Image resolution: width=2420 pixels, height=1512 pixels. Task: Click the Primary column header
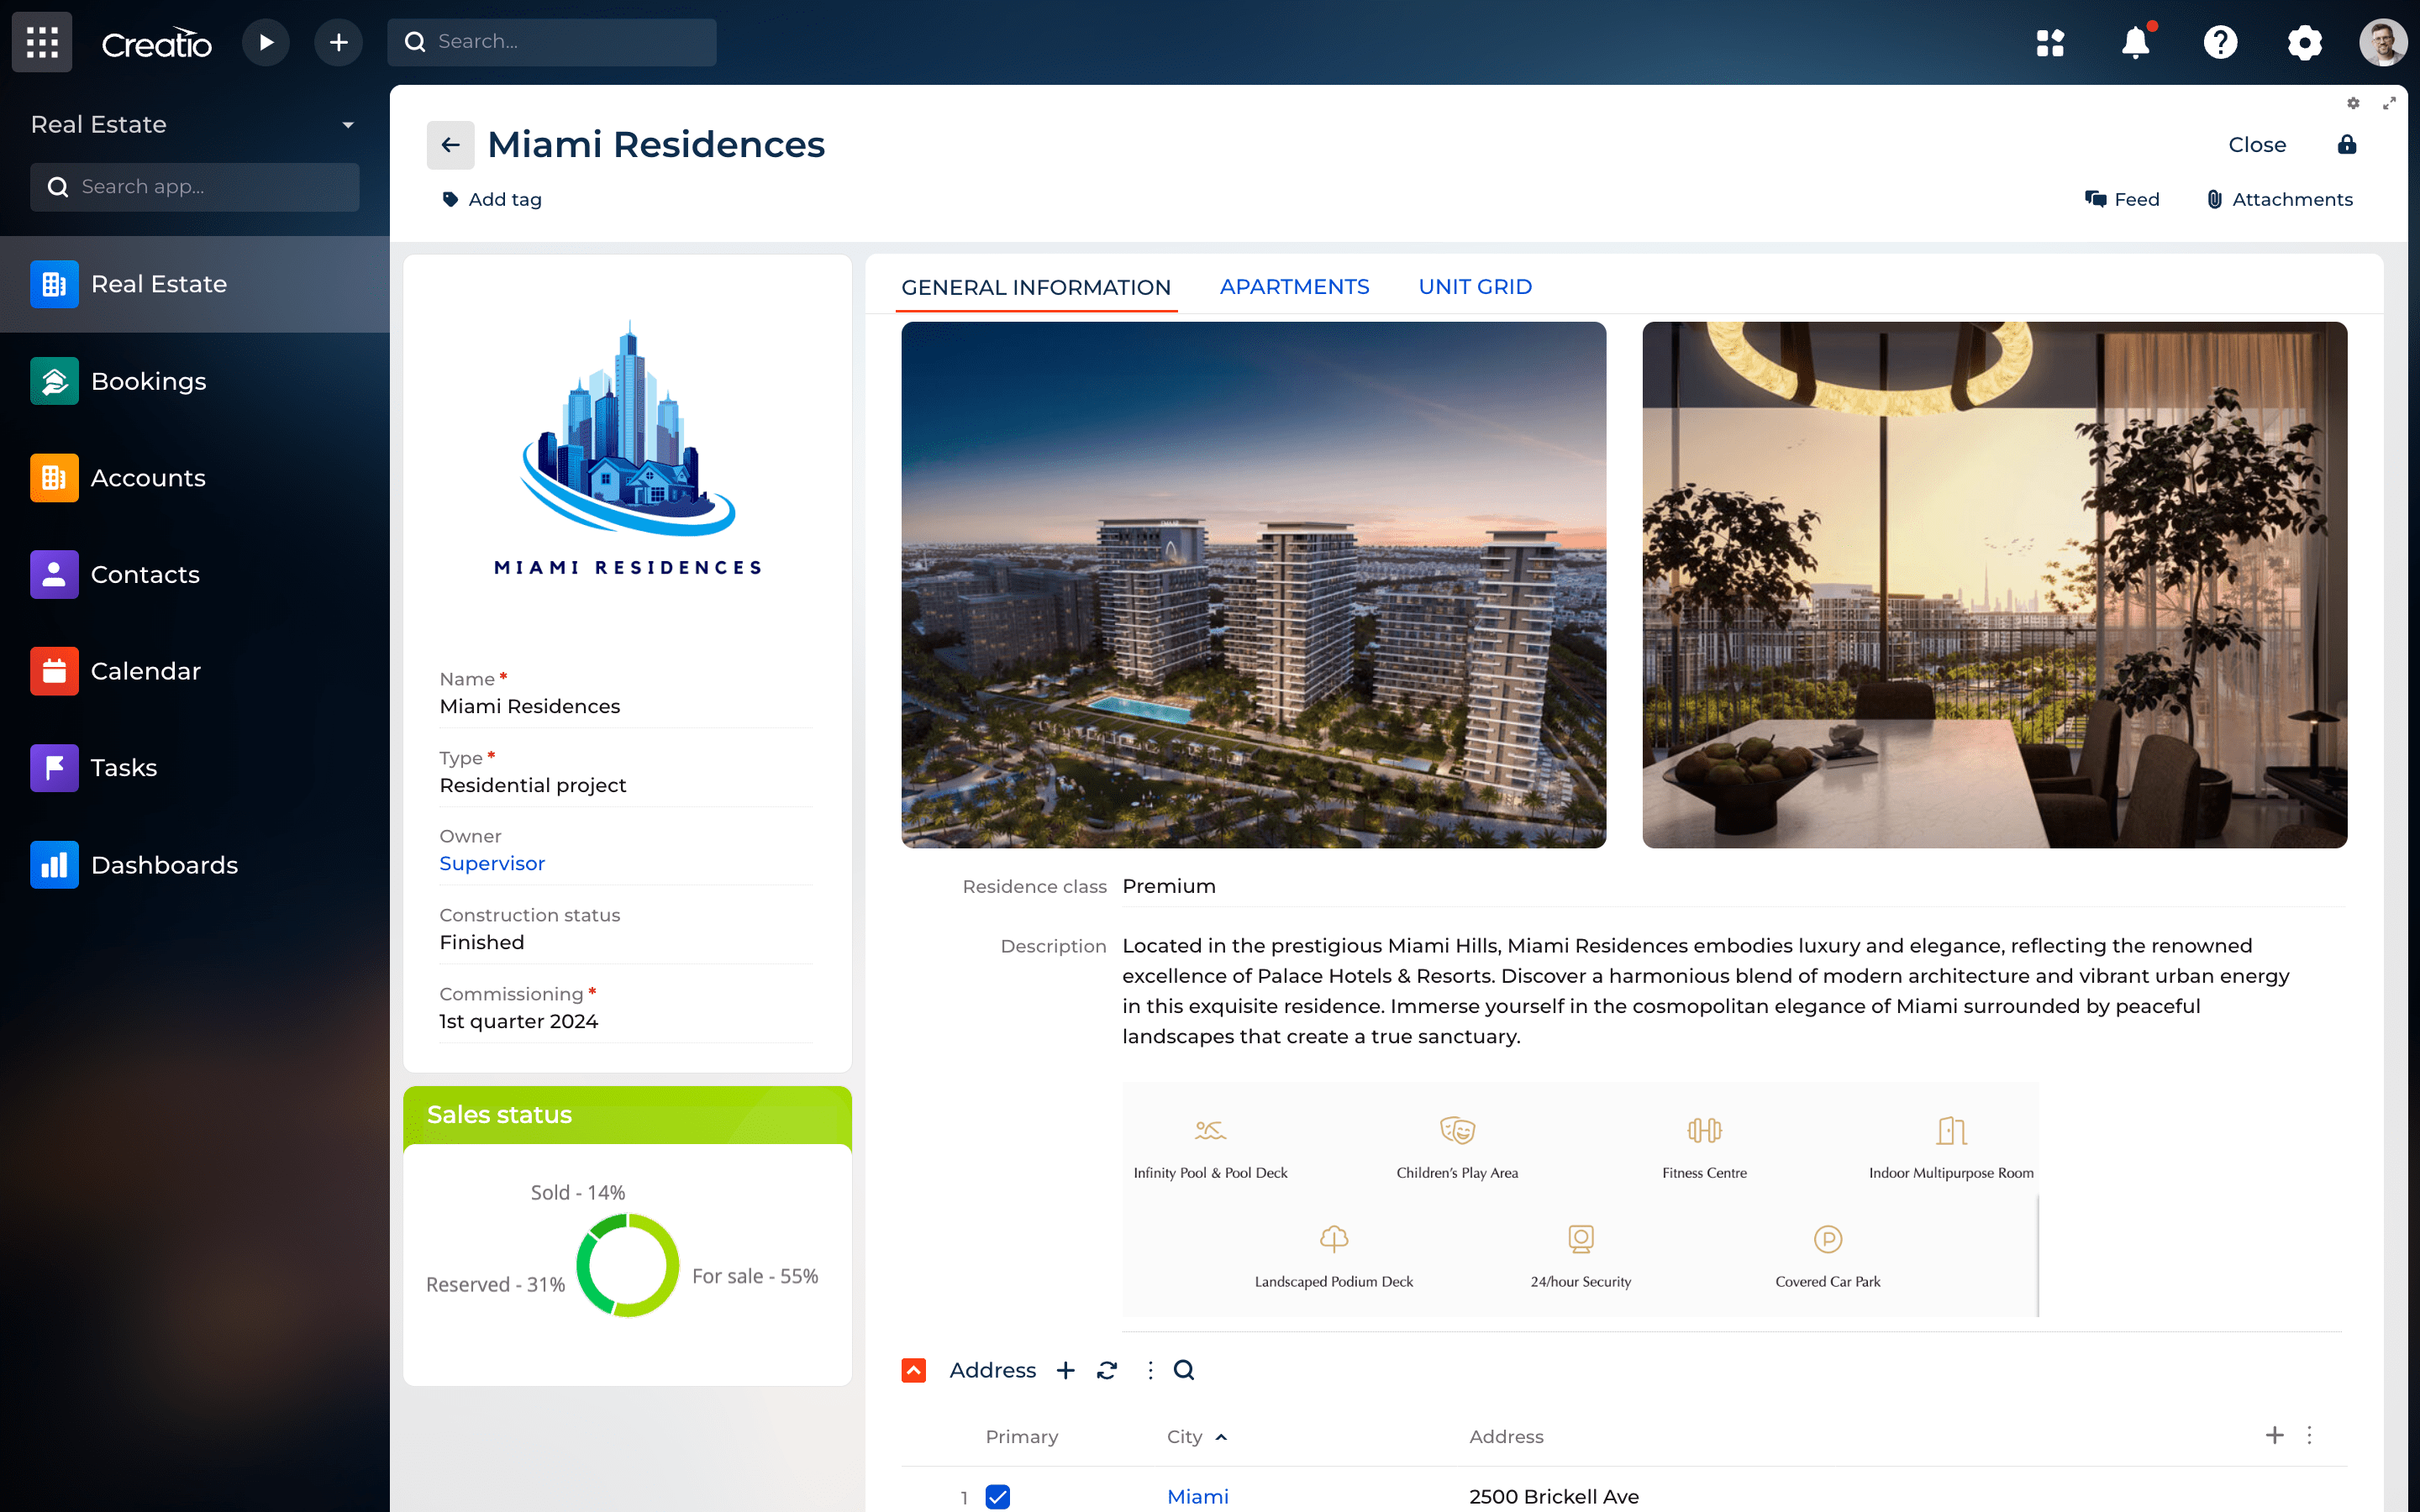click(1021, 1436)
